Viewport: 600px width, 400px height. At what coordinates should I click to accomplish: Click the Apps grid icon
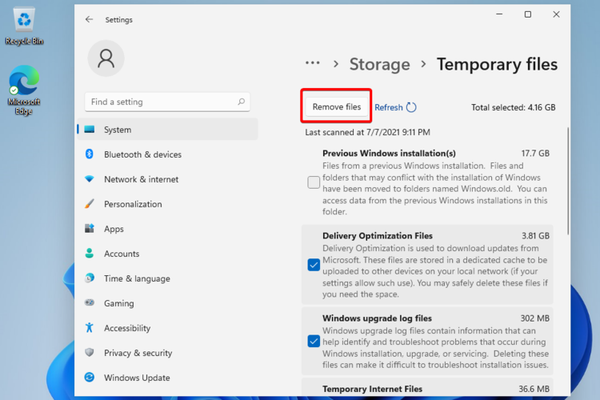pyautogui.click(x=90, y=229)
